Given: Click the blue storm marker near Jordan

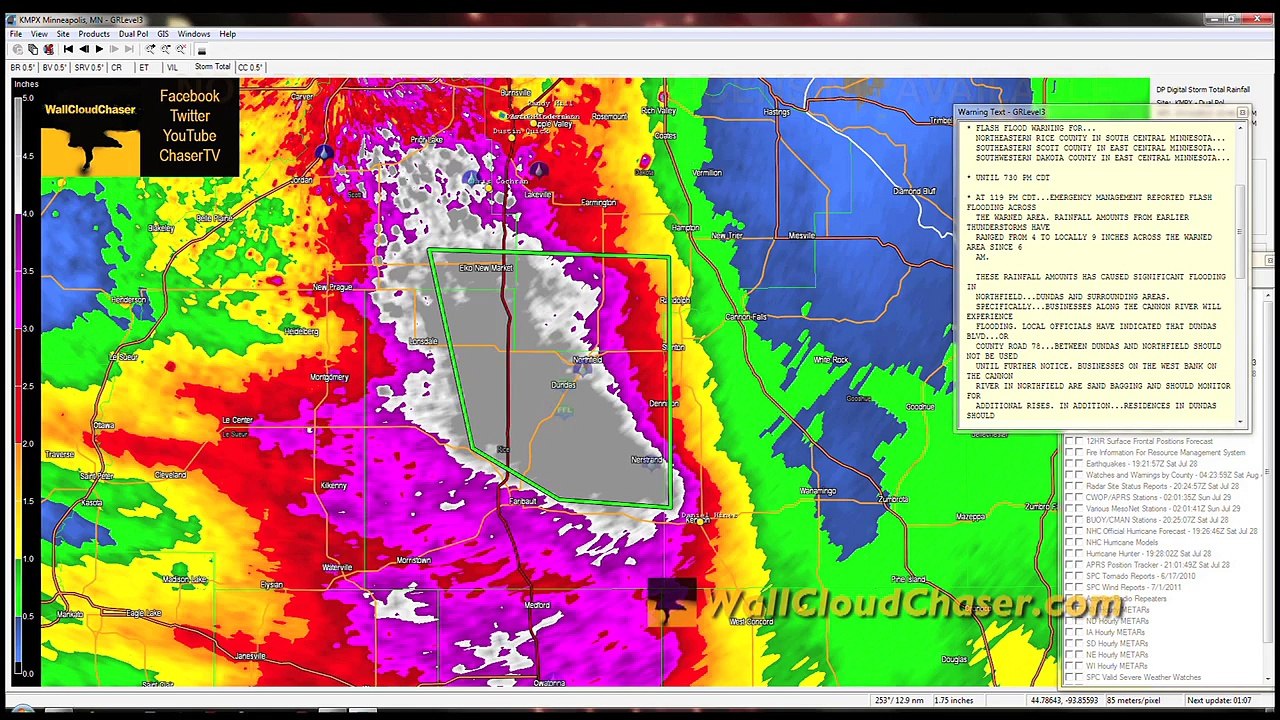Looking at the screenshot, I should click(324, 152).
